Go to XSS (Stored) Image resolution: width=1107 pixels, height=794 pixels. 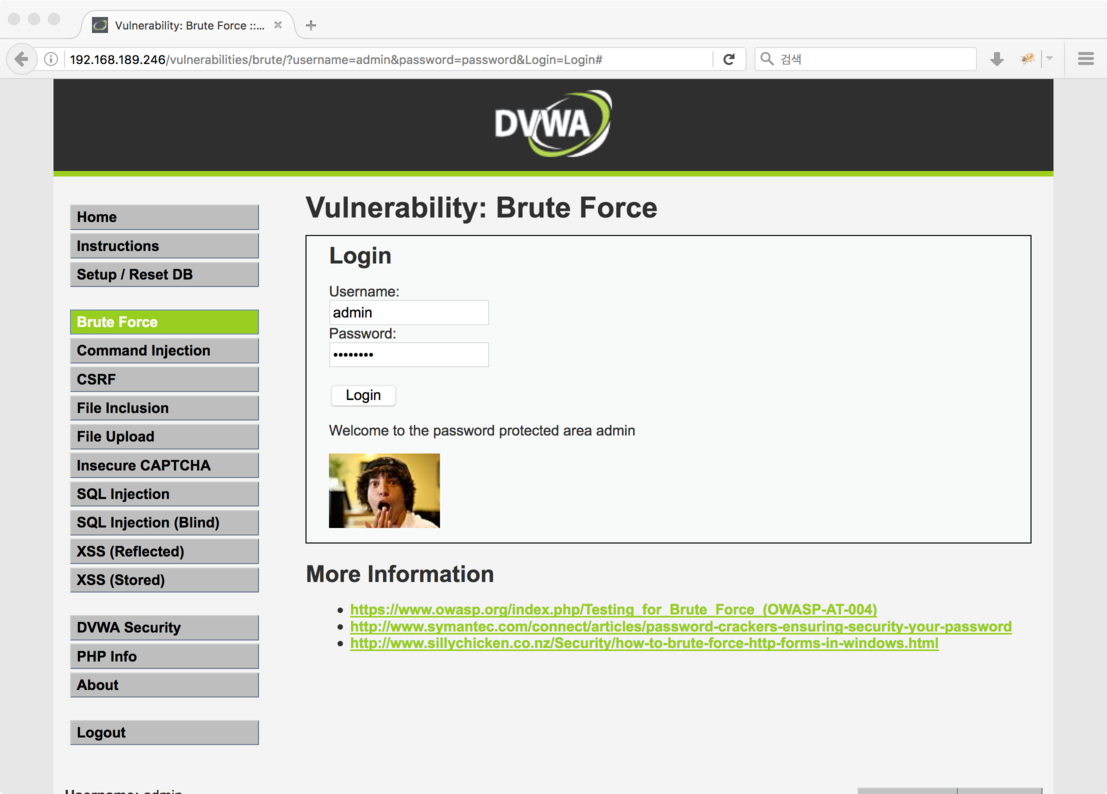point(164,580)
